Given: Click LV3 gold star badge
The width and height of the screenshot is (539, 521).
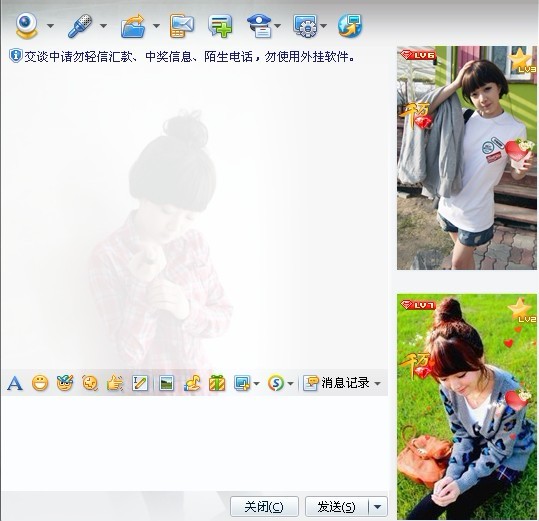Looking at the screenshot, I should [x=522, y=61].
